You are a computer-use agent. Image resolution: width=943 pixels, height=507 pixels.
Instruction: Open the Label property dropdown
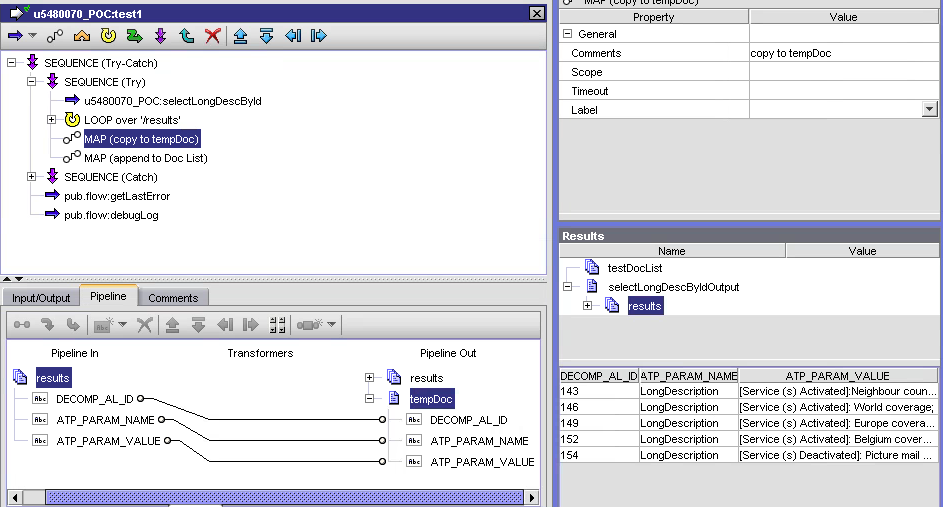(x=929, y=109)
